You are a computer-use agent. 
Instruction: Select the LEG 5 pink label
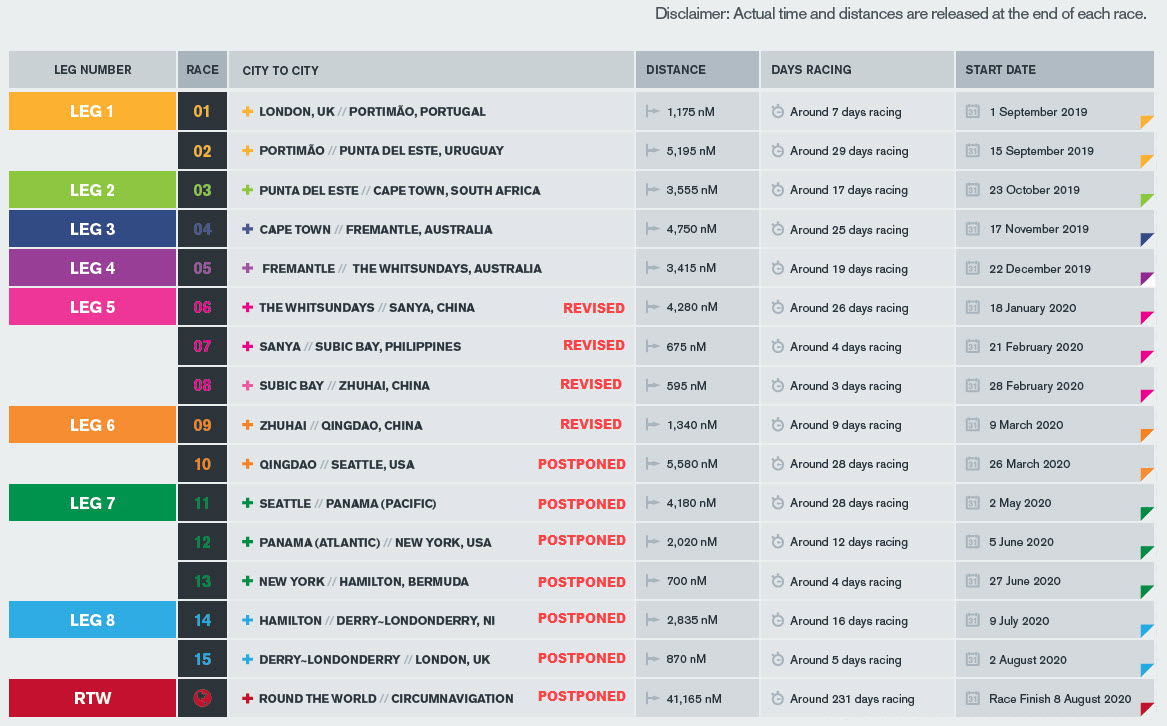tap(92, 307)
